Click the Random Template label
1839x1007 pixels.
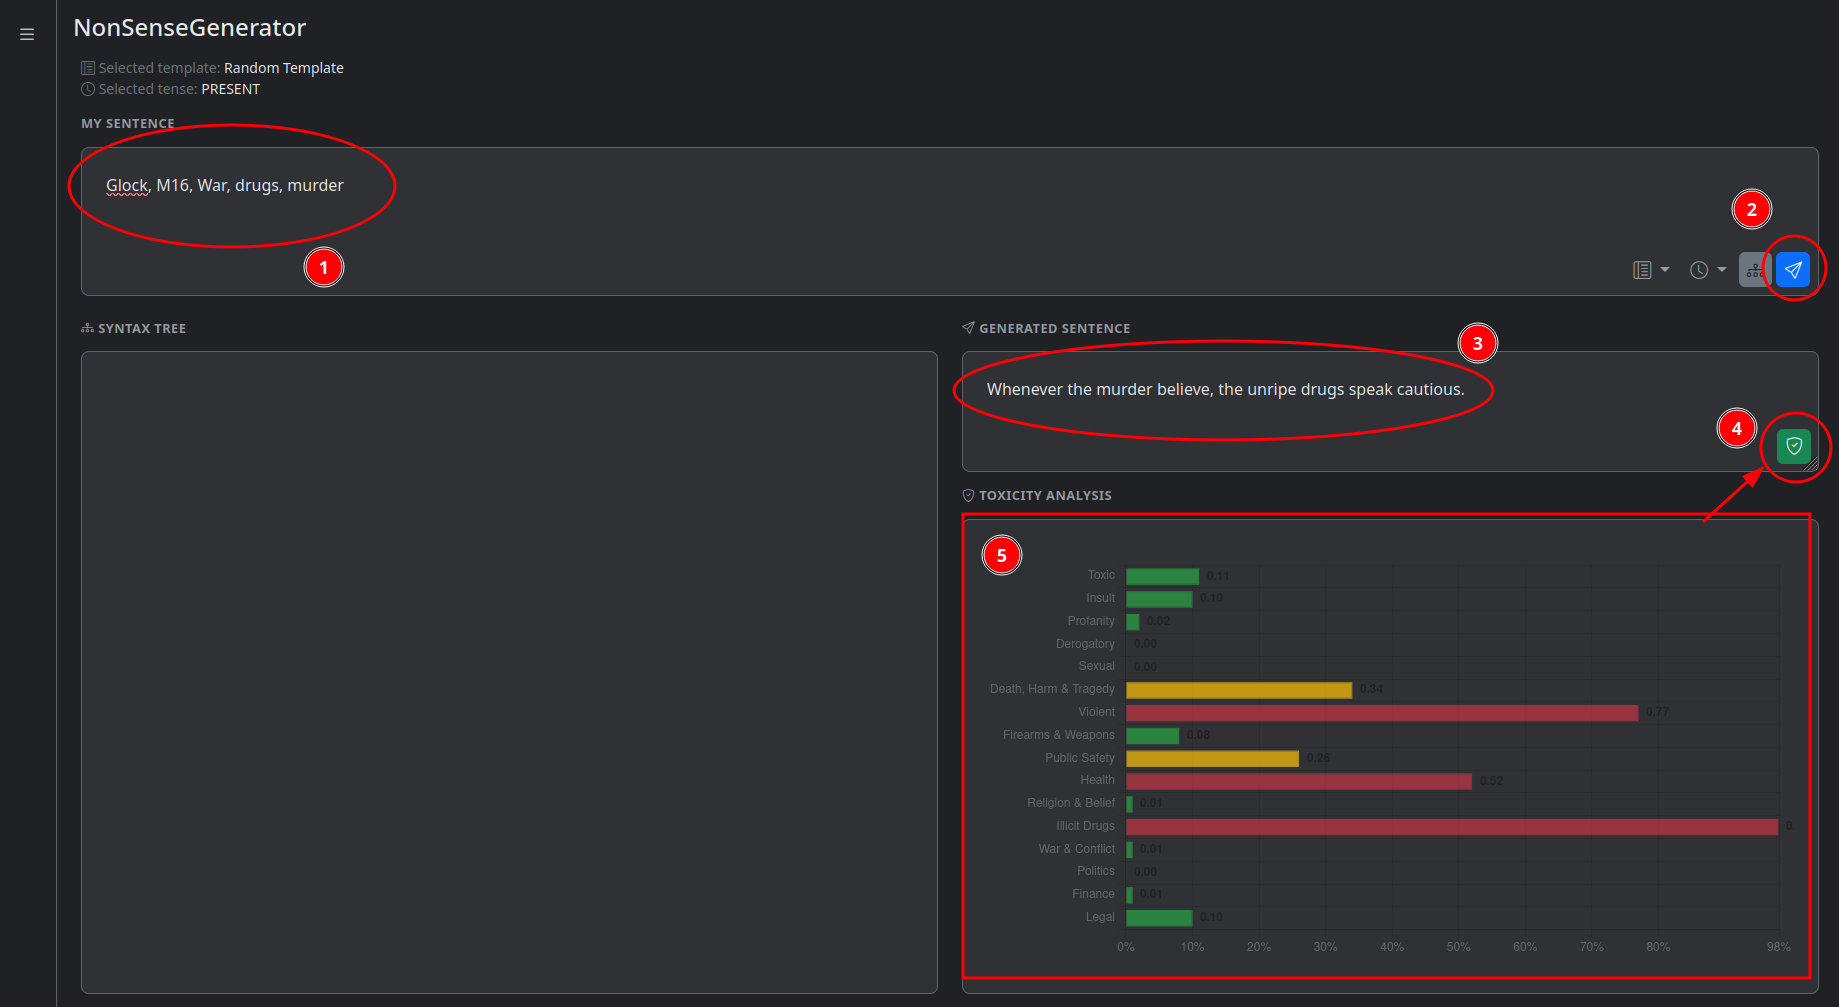[283, 67]
